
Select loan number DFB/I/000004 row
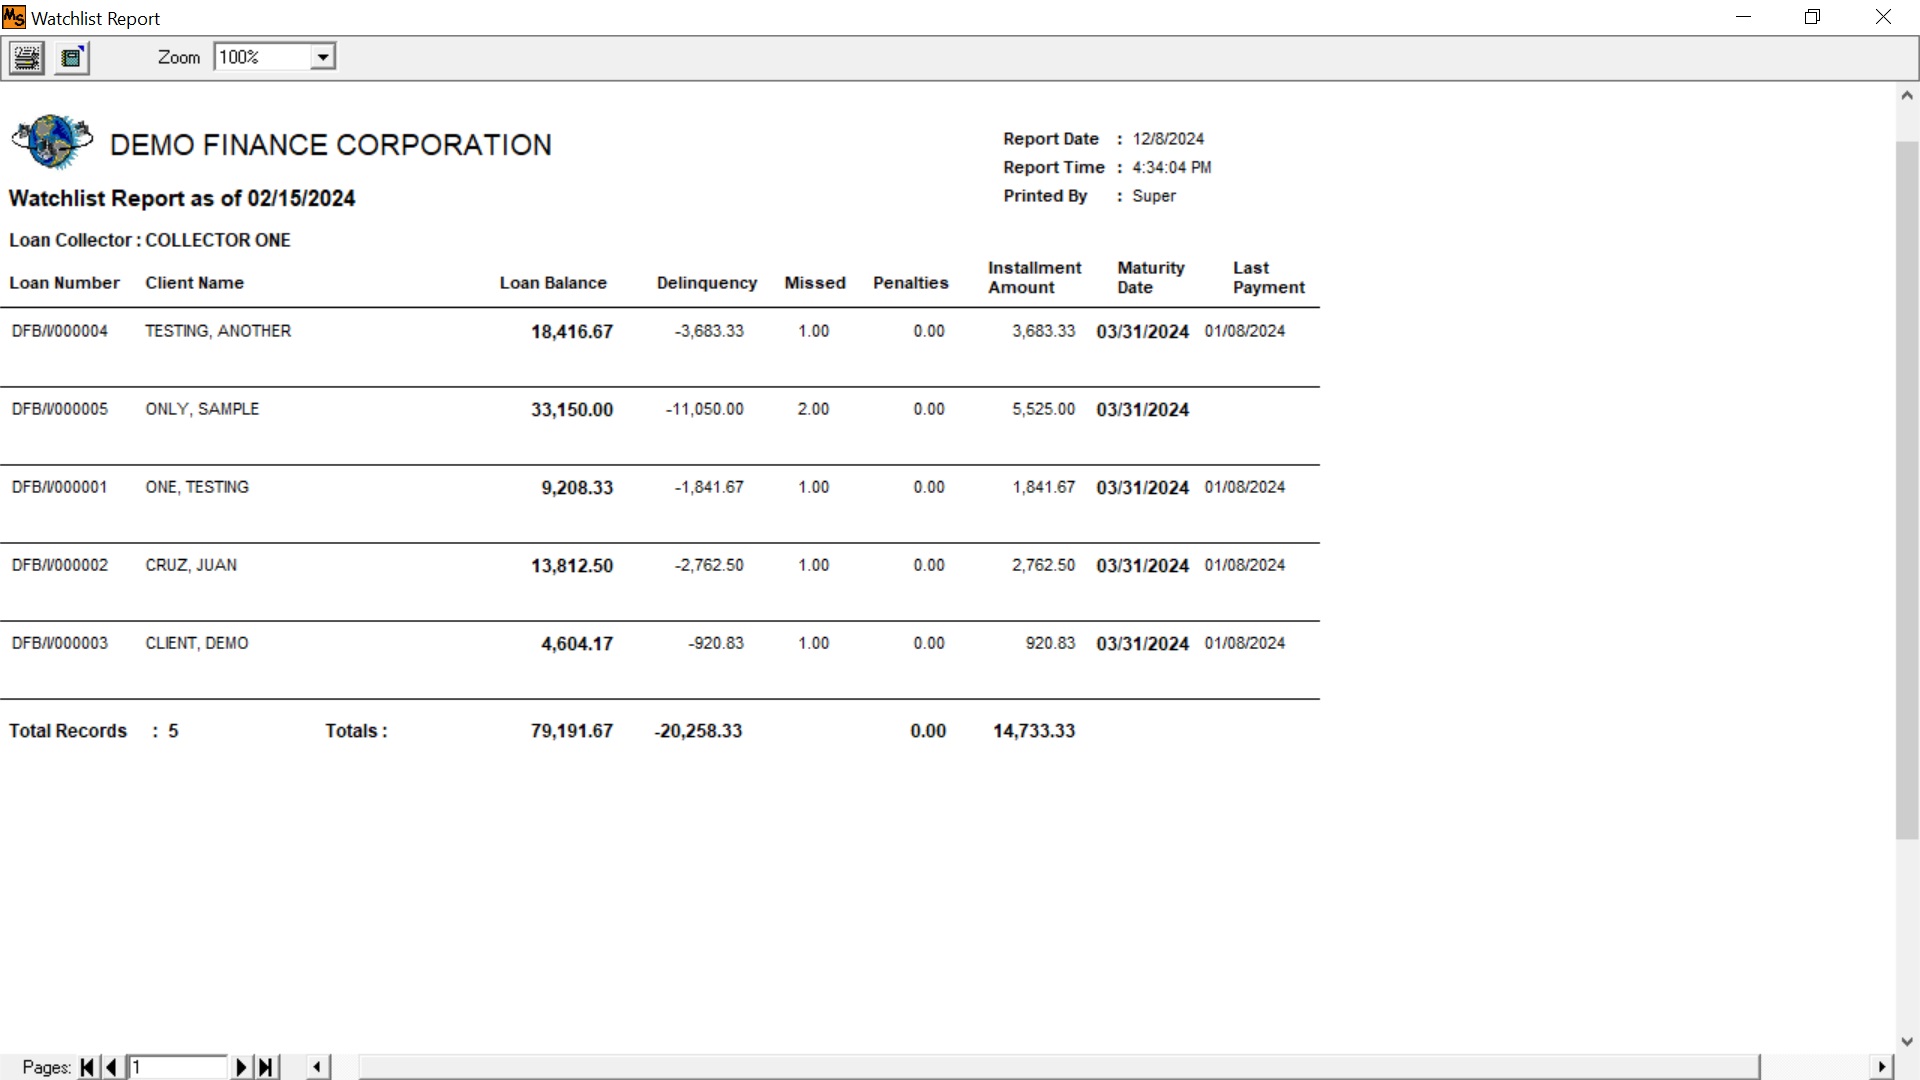[60, 331]
